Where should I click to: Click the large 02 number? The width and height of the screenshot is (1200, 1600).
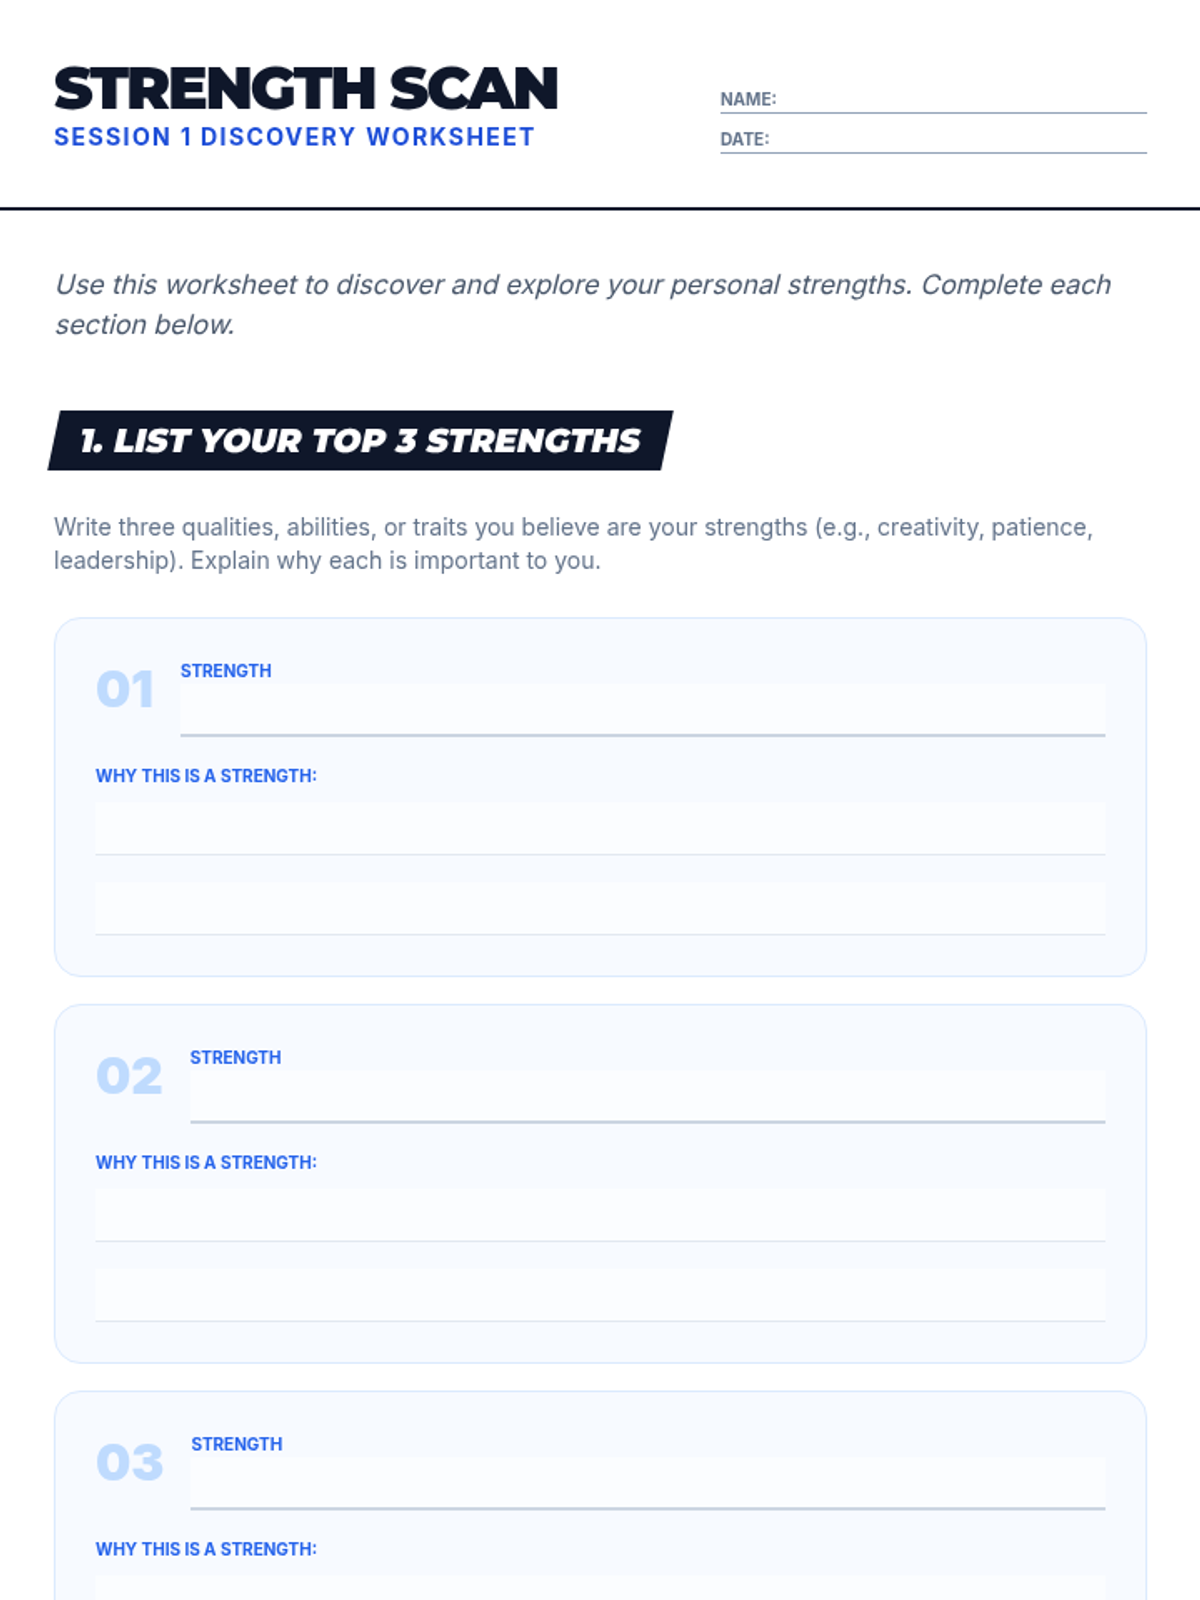coord(129,1077)
